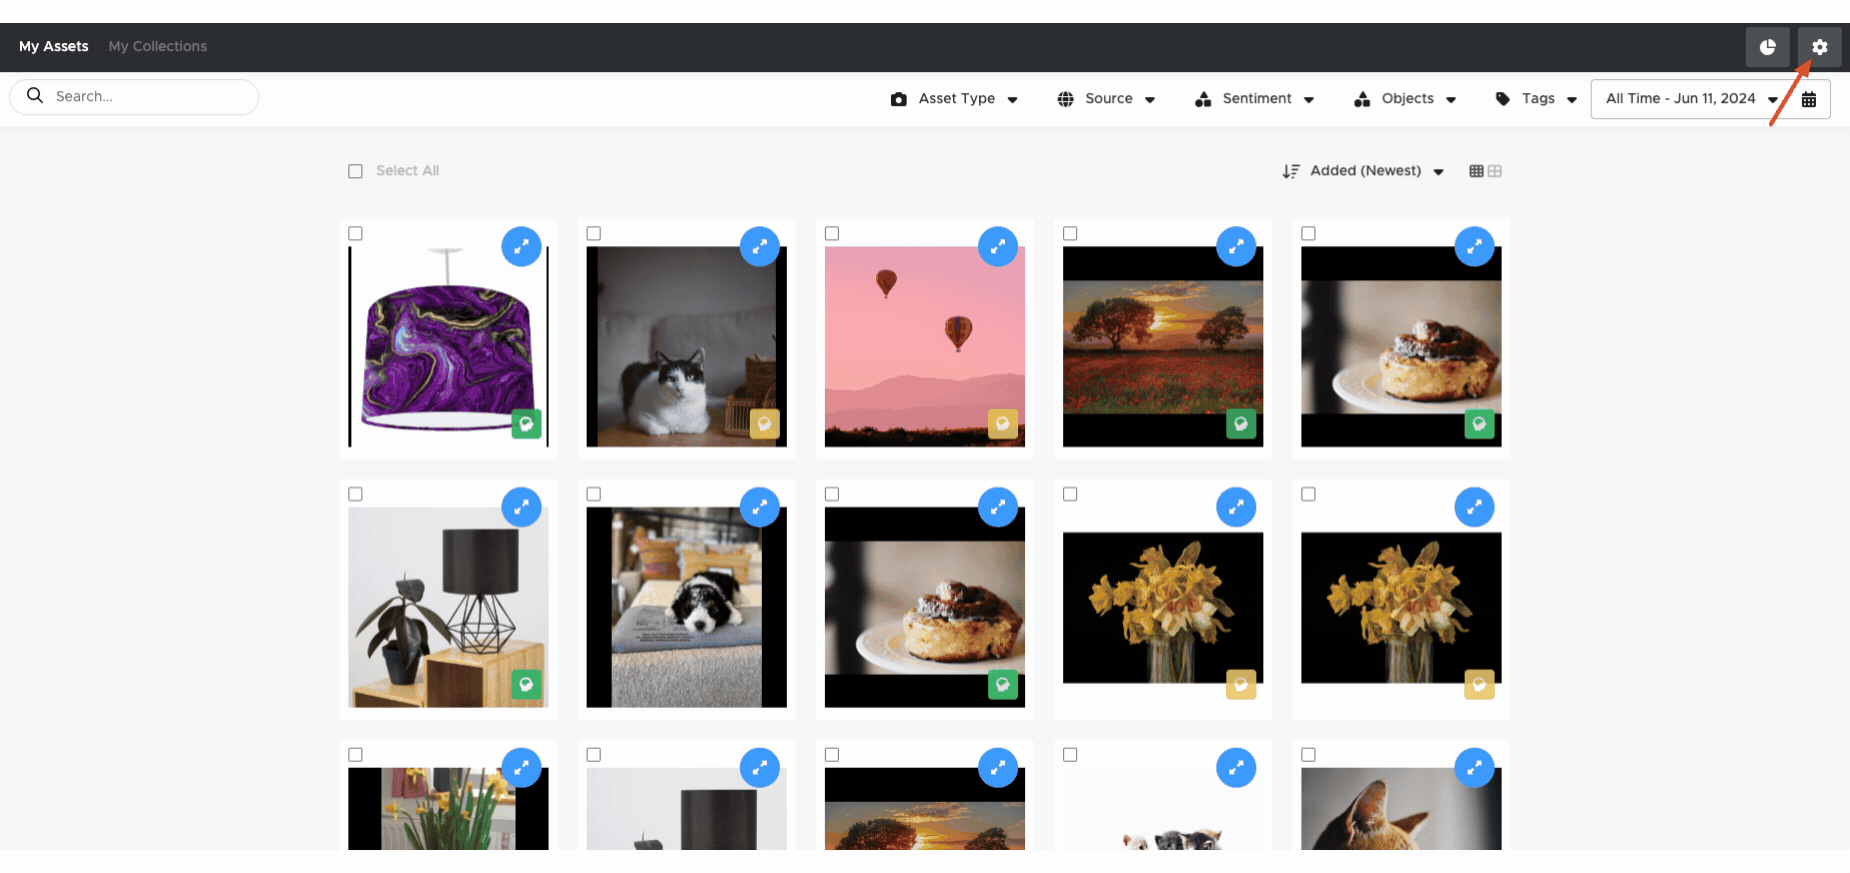This screenshot has height=873, width=1850.
Task: Open the purple lampshade thumbnail
Action: point(448,346)
